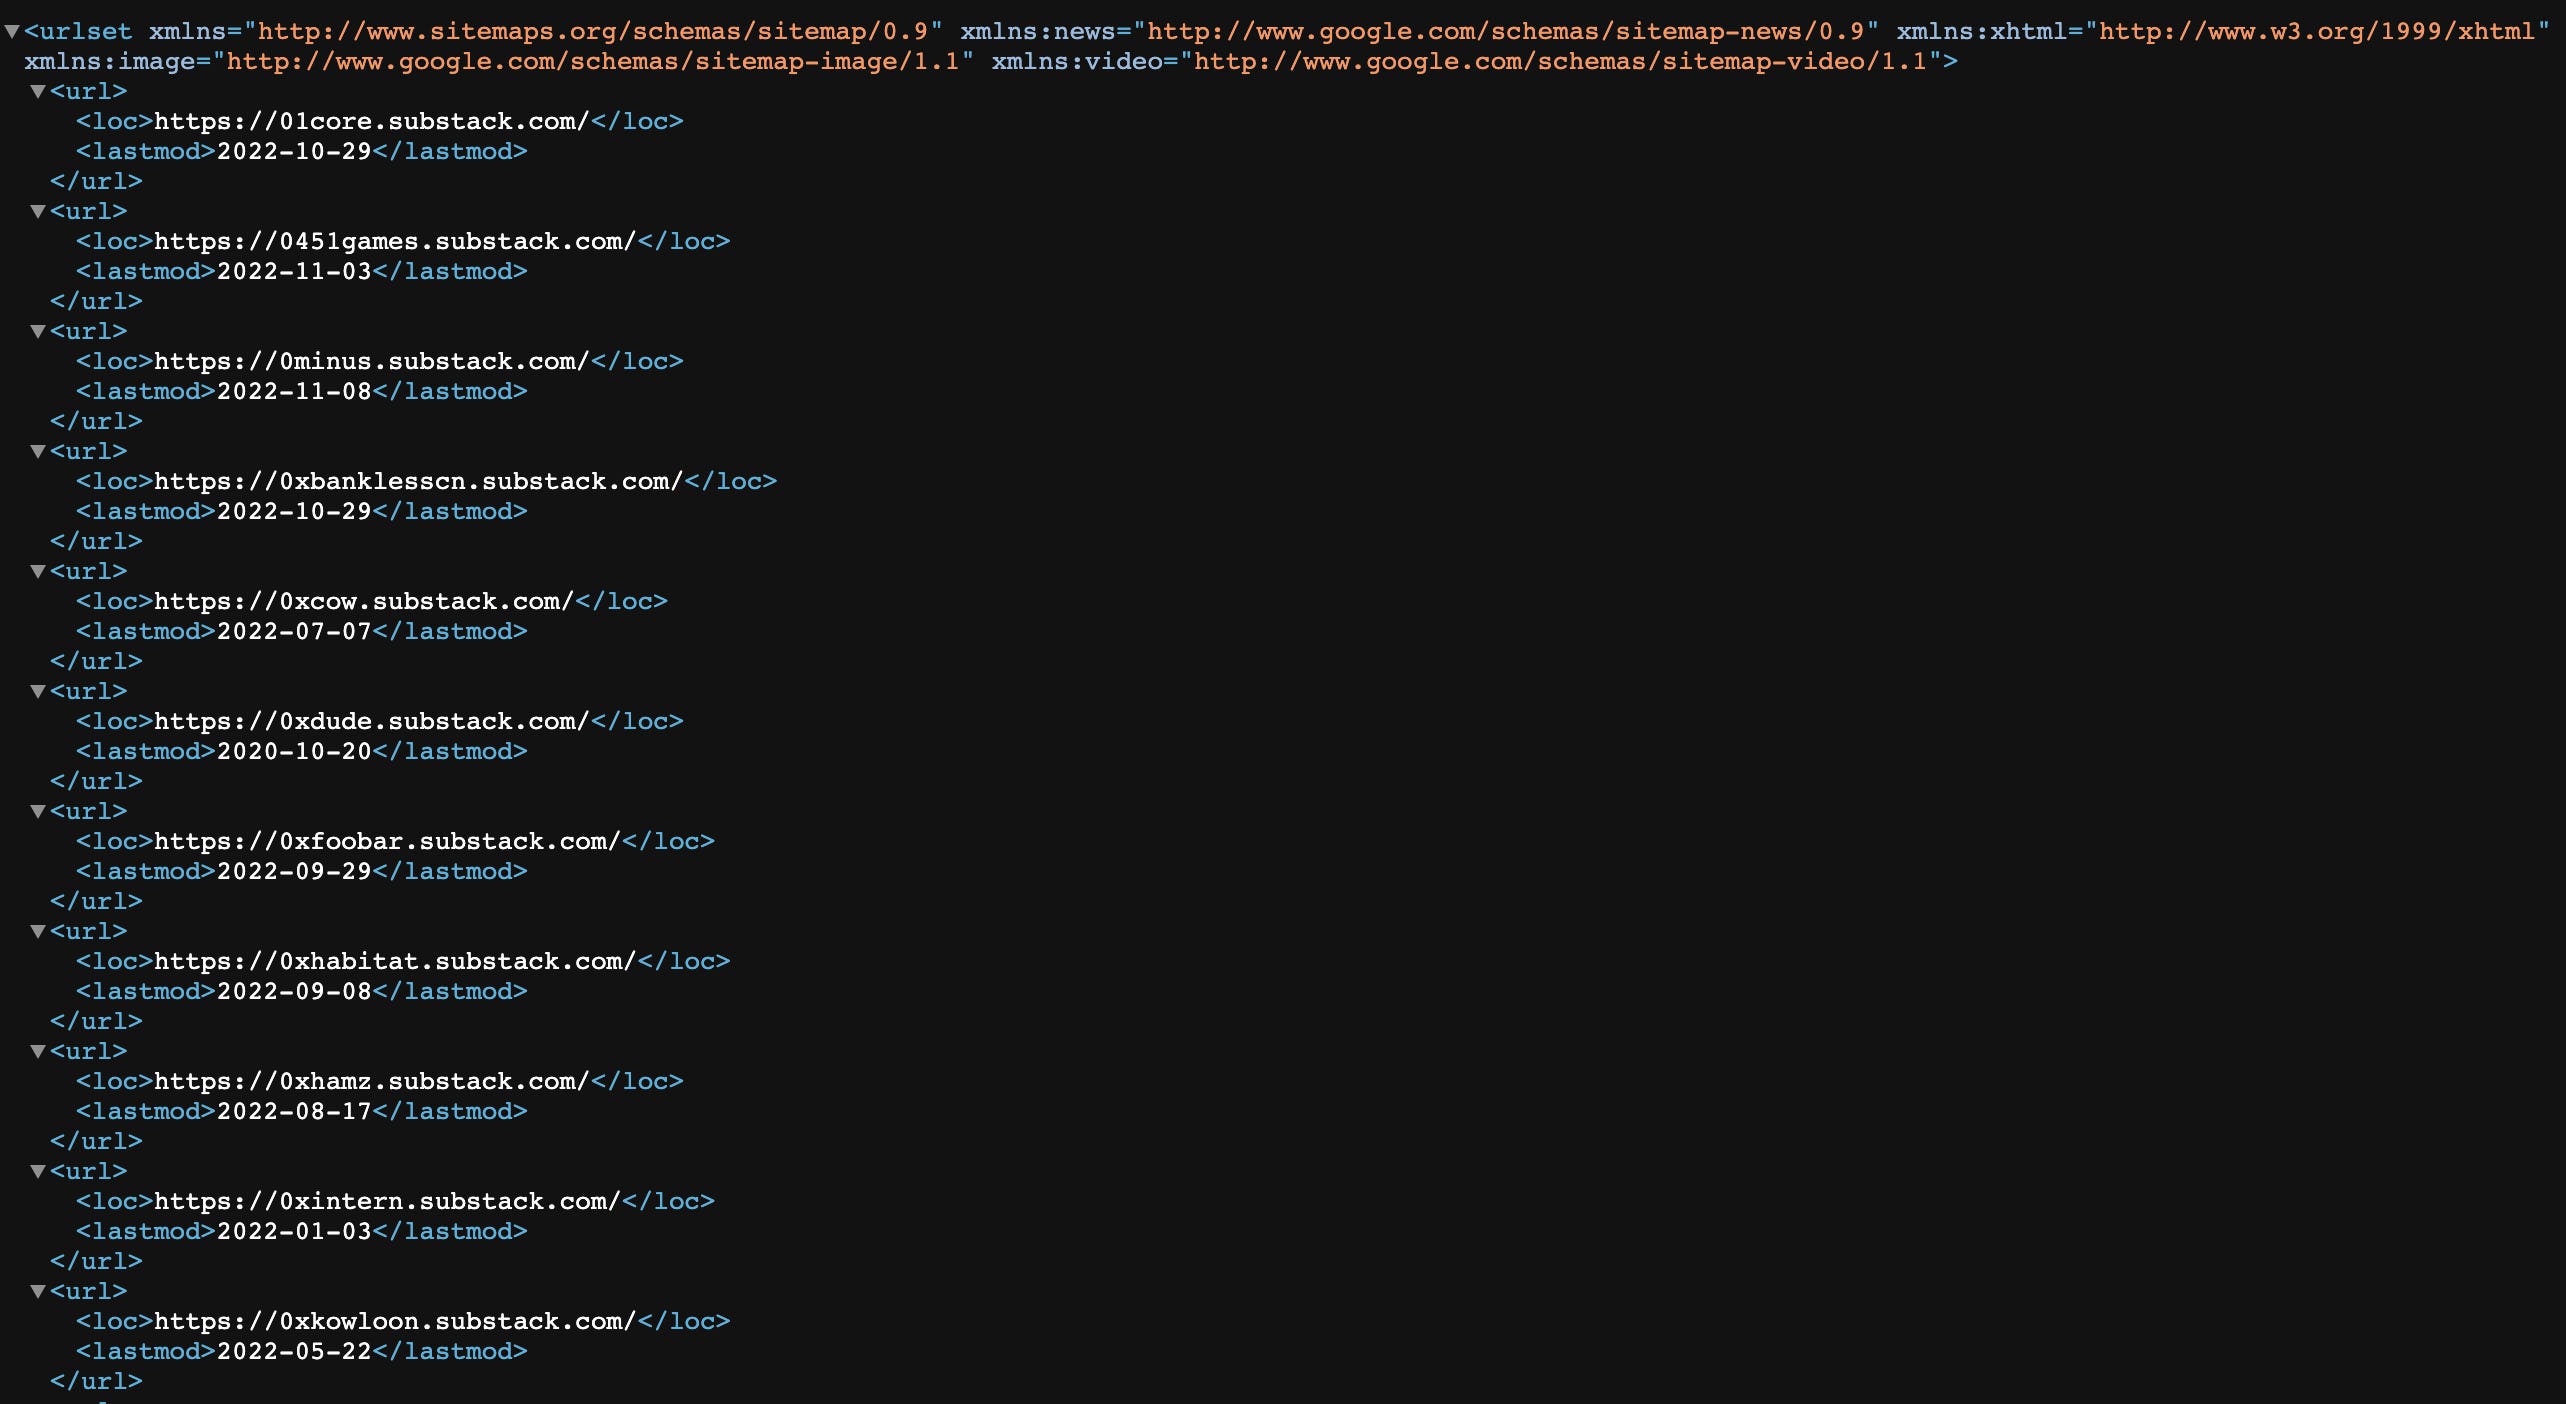
Task: Click the 2022-05-22 lastmod date
Action: 295,1352
